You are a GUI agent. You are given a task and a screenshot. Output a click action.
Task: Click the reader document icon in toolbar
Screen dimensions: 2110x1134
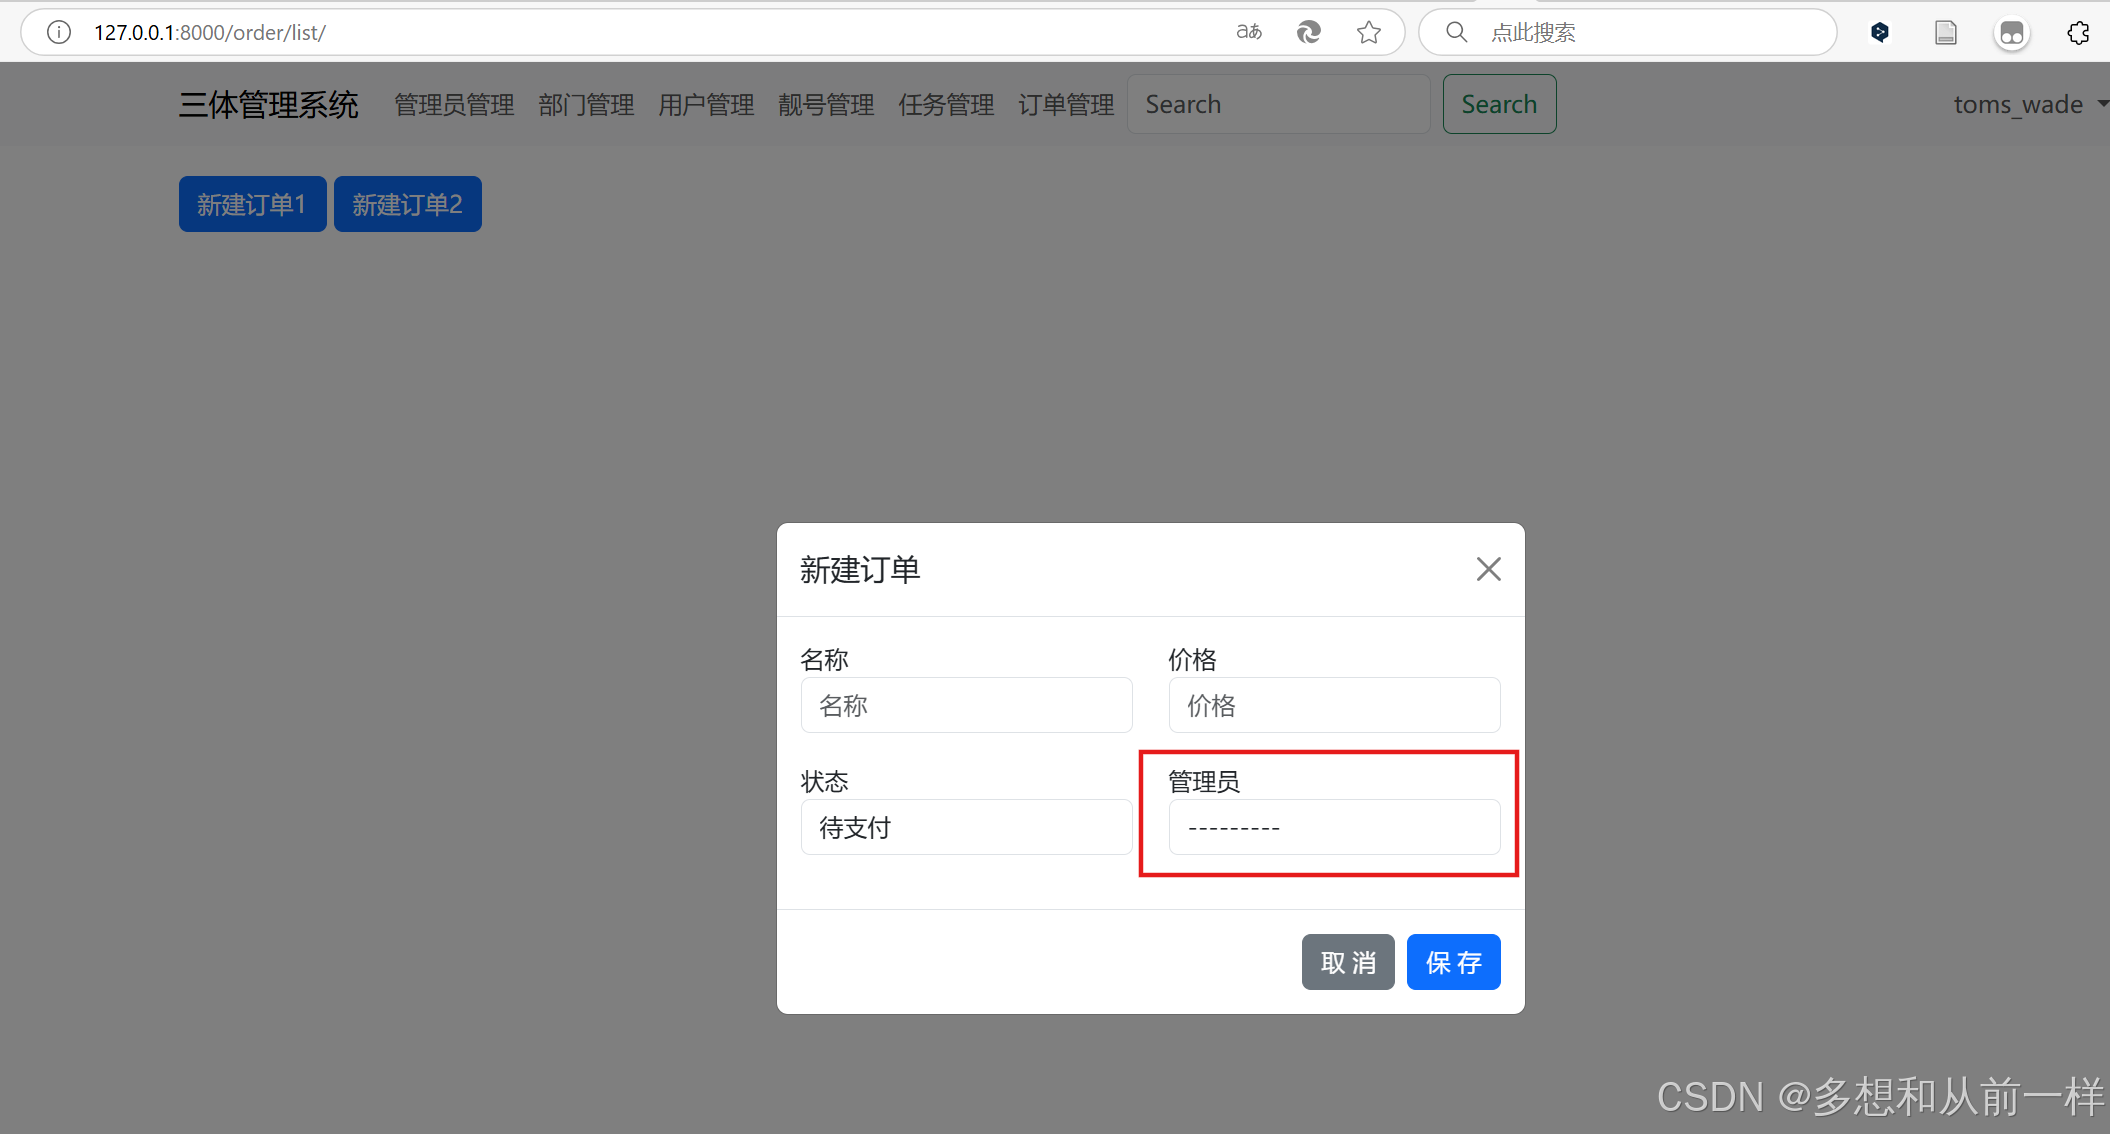tap(1945, 32)
